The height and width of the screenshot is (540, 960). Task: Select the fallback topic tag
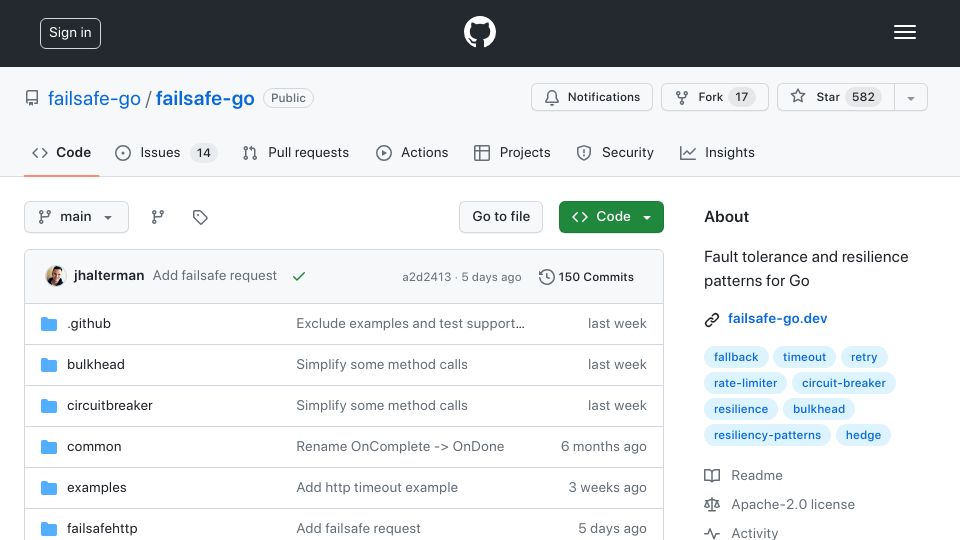[736, 357]
